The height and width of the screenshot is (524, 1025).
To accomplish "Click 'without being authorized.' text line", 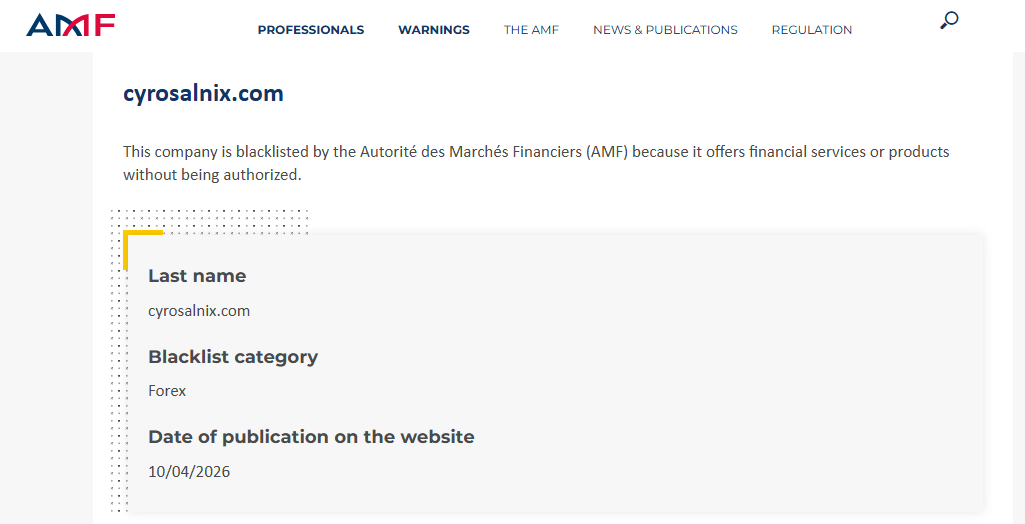I will coord(212,175).
